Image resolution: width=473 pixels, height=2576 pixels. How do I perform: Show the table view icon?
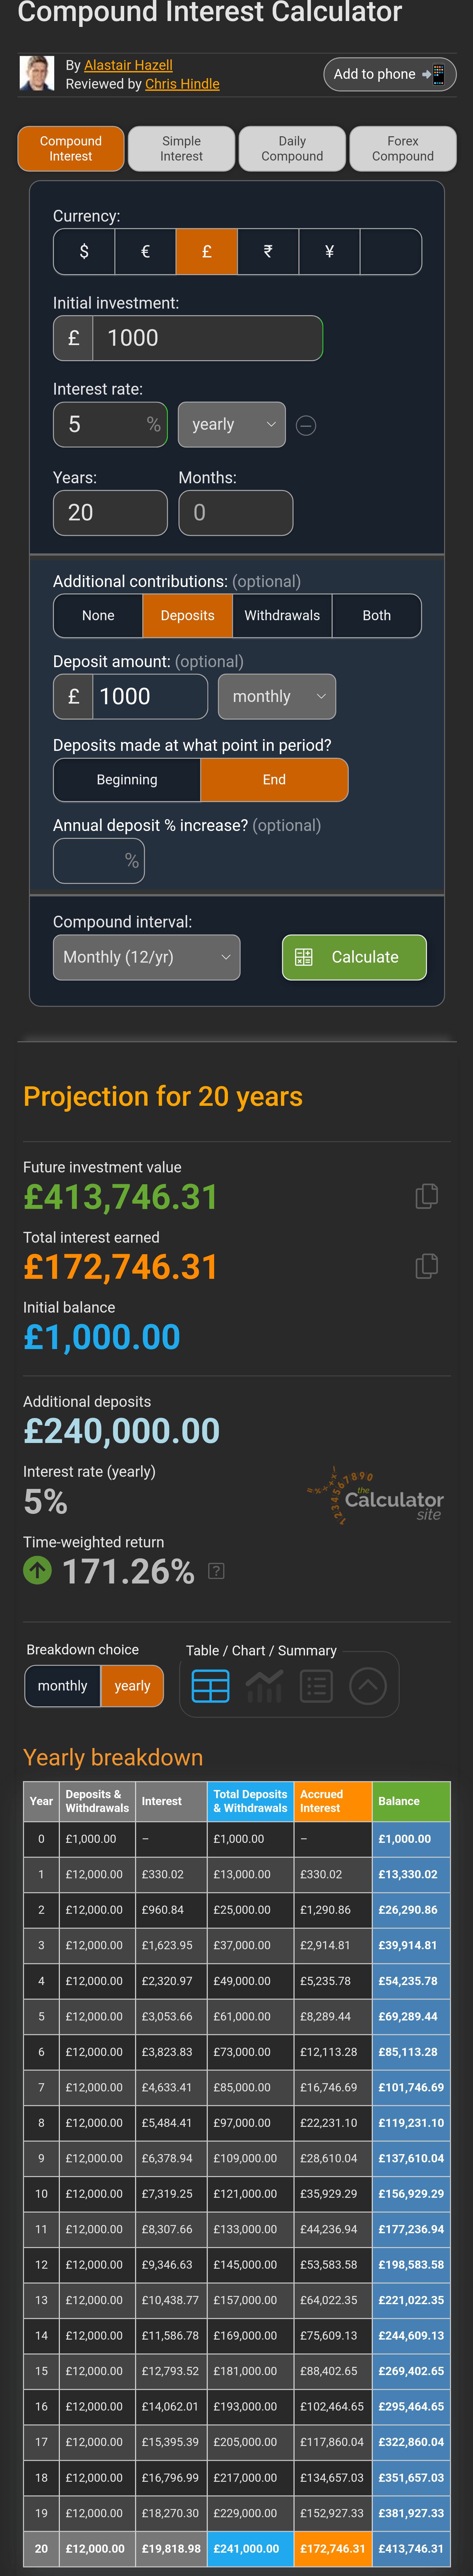pyautogui.click(x=210, y=1686)
